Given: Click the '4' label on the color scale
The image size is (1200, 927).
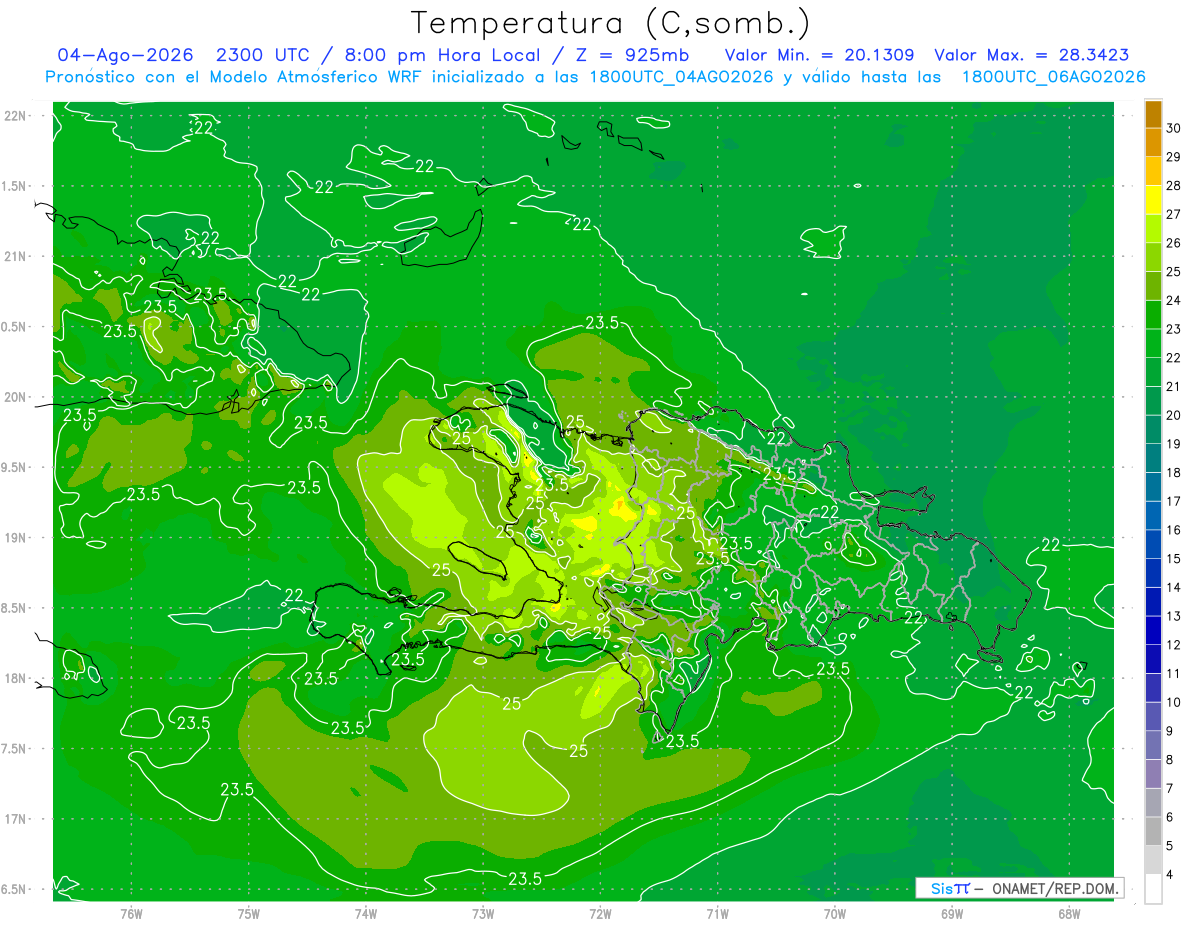Looking at the screenshot, I should (1170, 874).
